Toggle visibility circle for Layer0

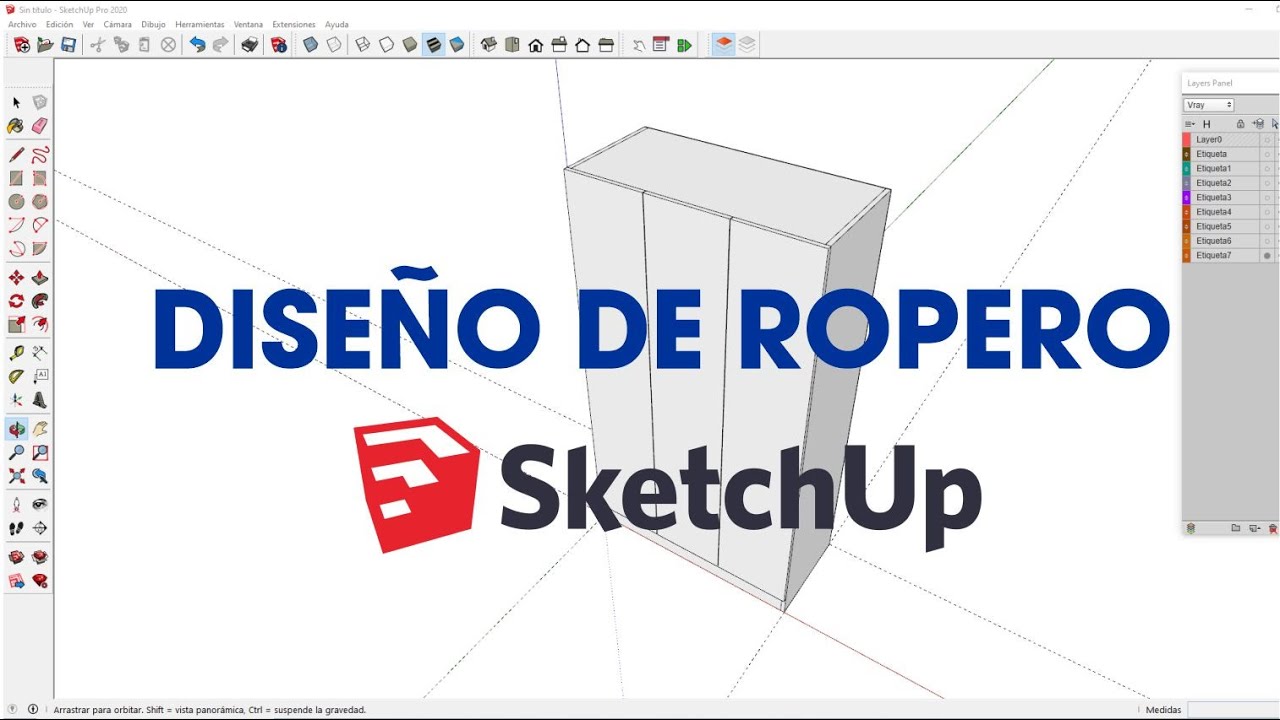point(1267,140)
